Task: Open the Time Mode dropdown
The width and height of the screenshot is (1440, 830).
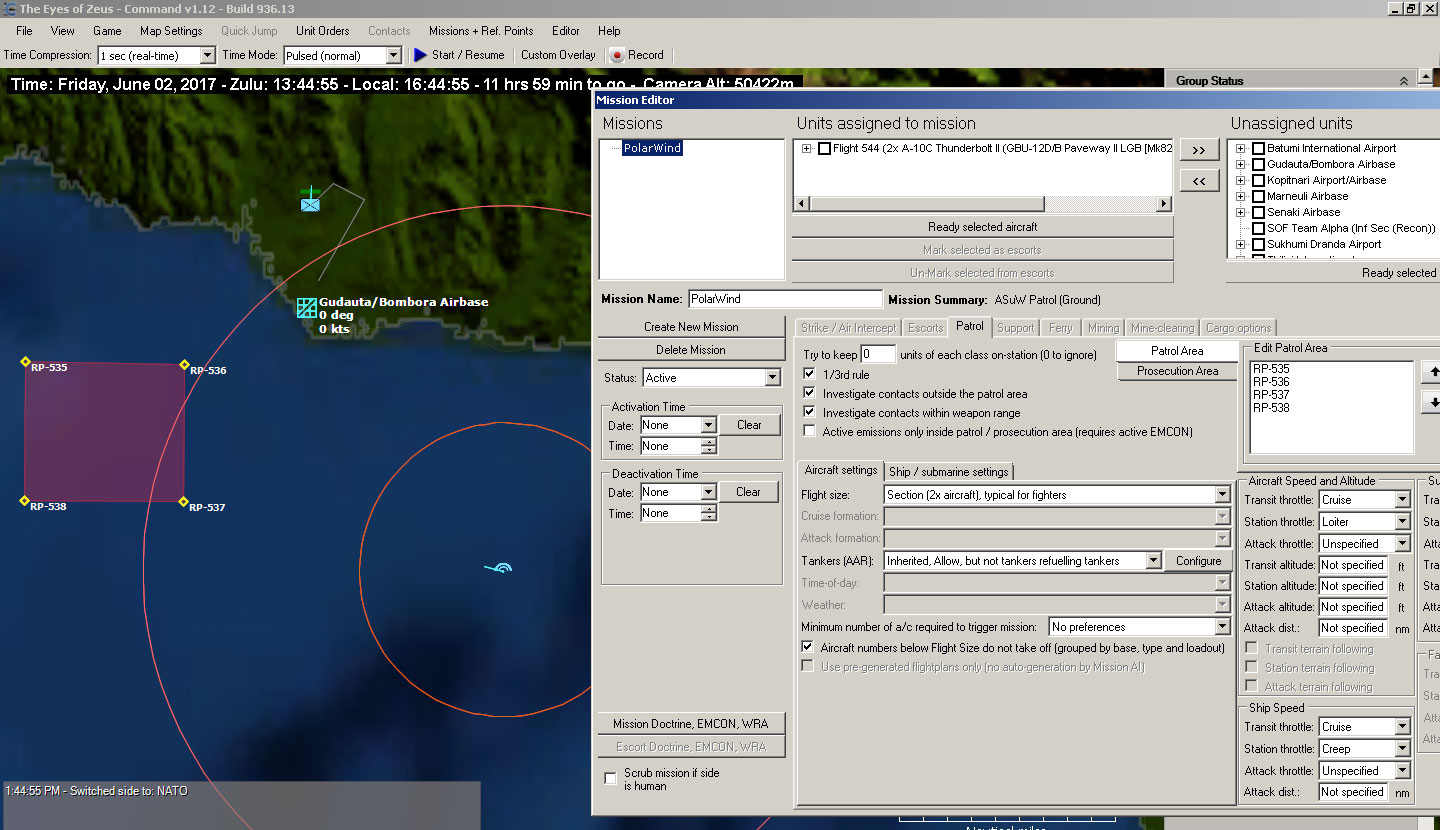Action: click(393, 56)
